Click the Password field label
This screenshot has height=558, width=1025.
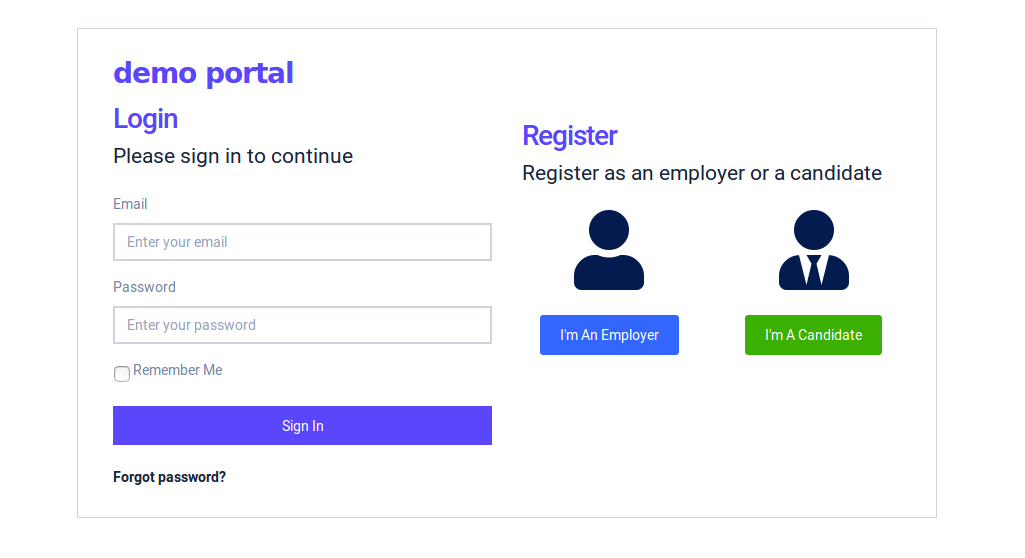click(x=144, y=287)
